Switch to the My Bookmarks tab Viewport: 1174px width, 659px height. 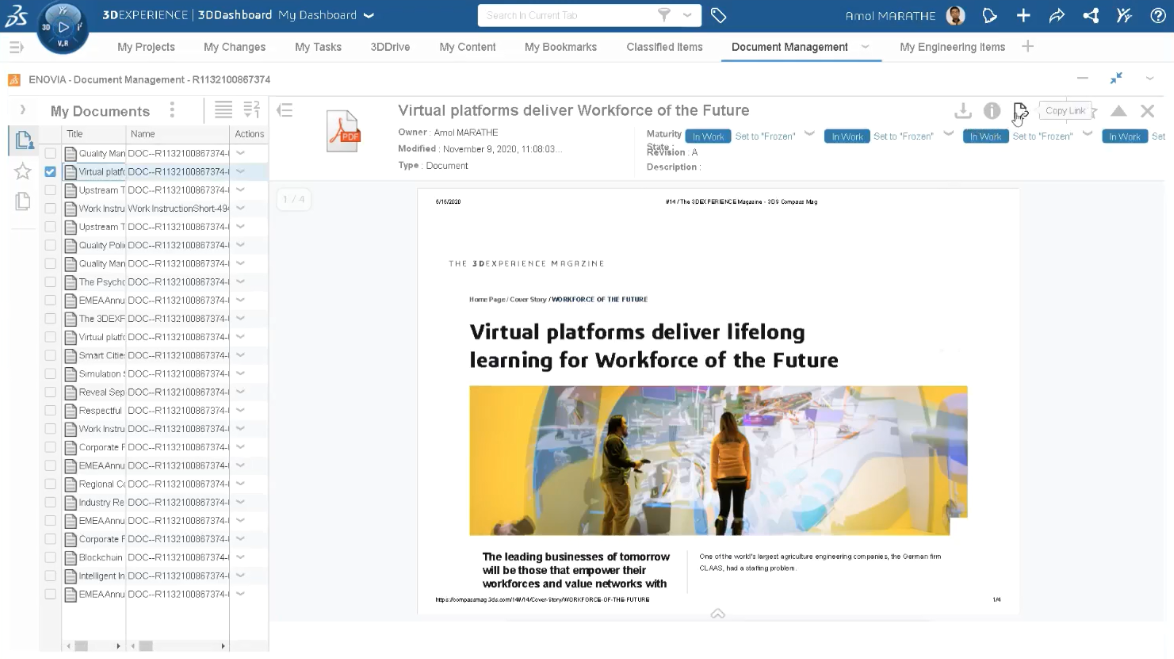pyautogui.click(x=560, y=47)
